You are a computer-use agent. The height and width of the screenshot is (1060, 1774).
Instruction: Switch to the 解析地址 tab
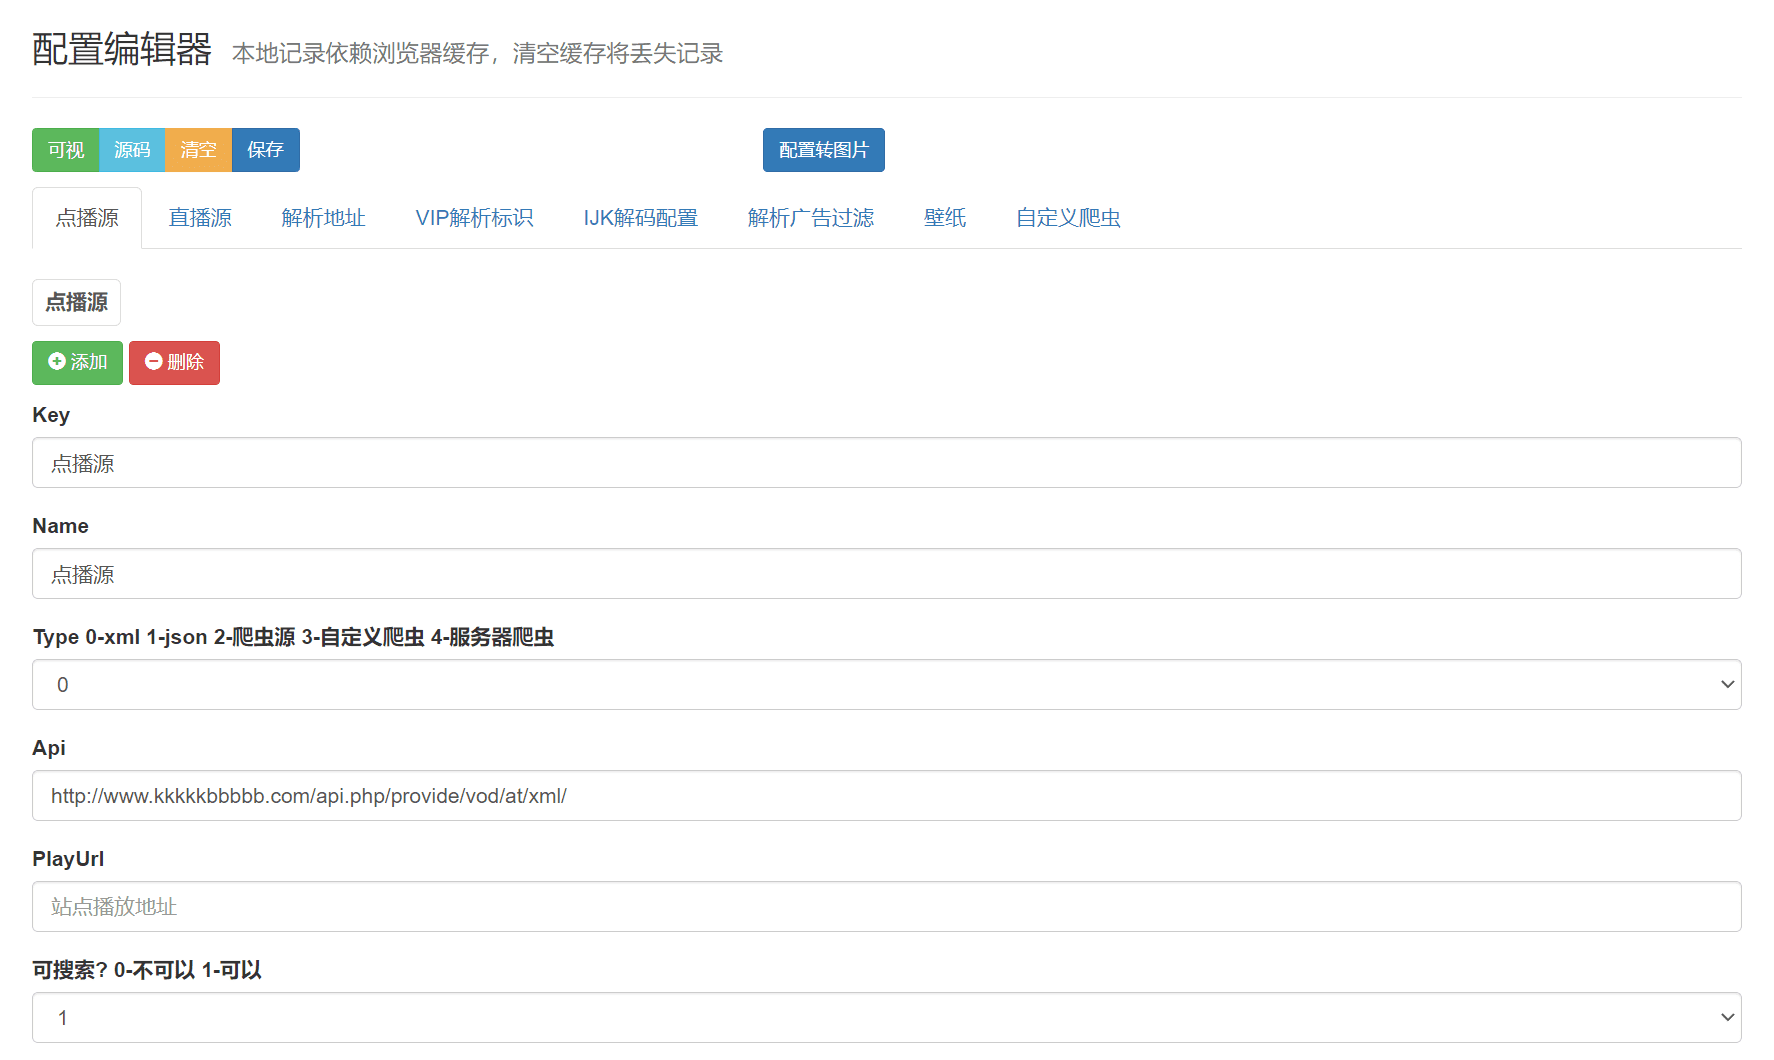coord(323,217)
